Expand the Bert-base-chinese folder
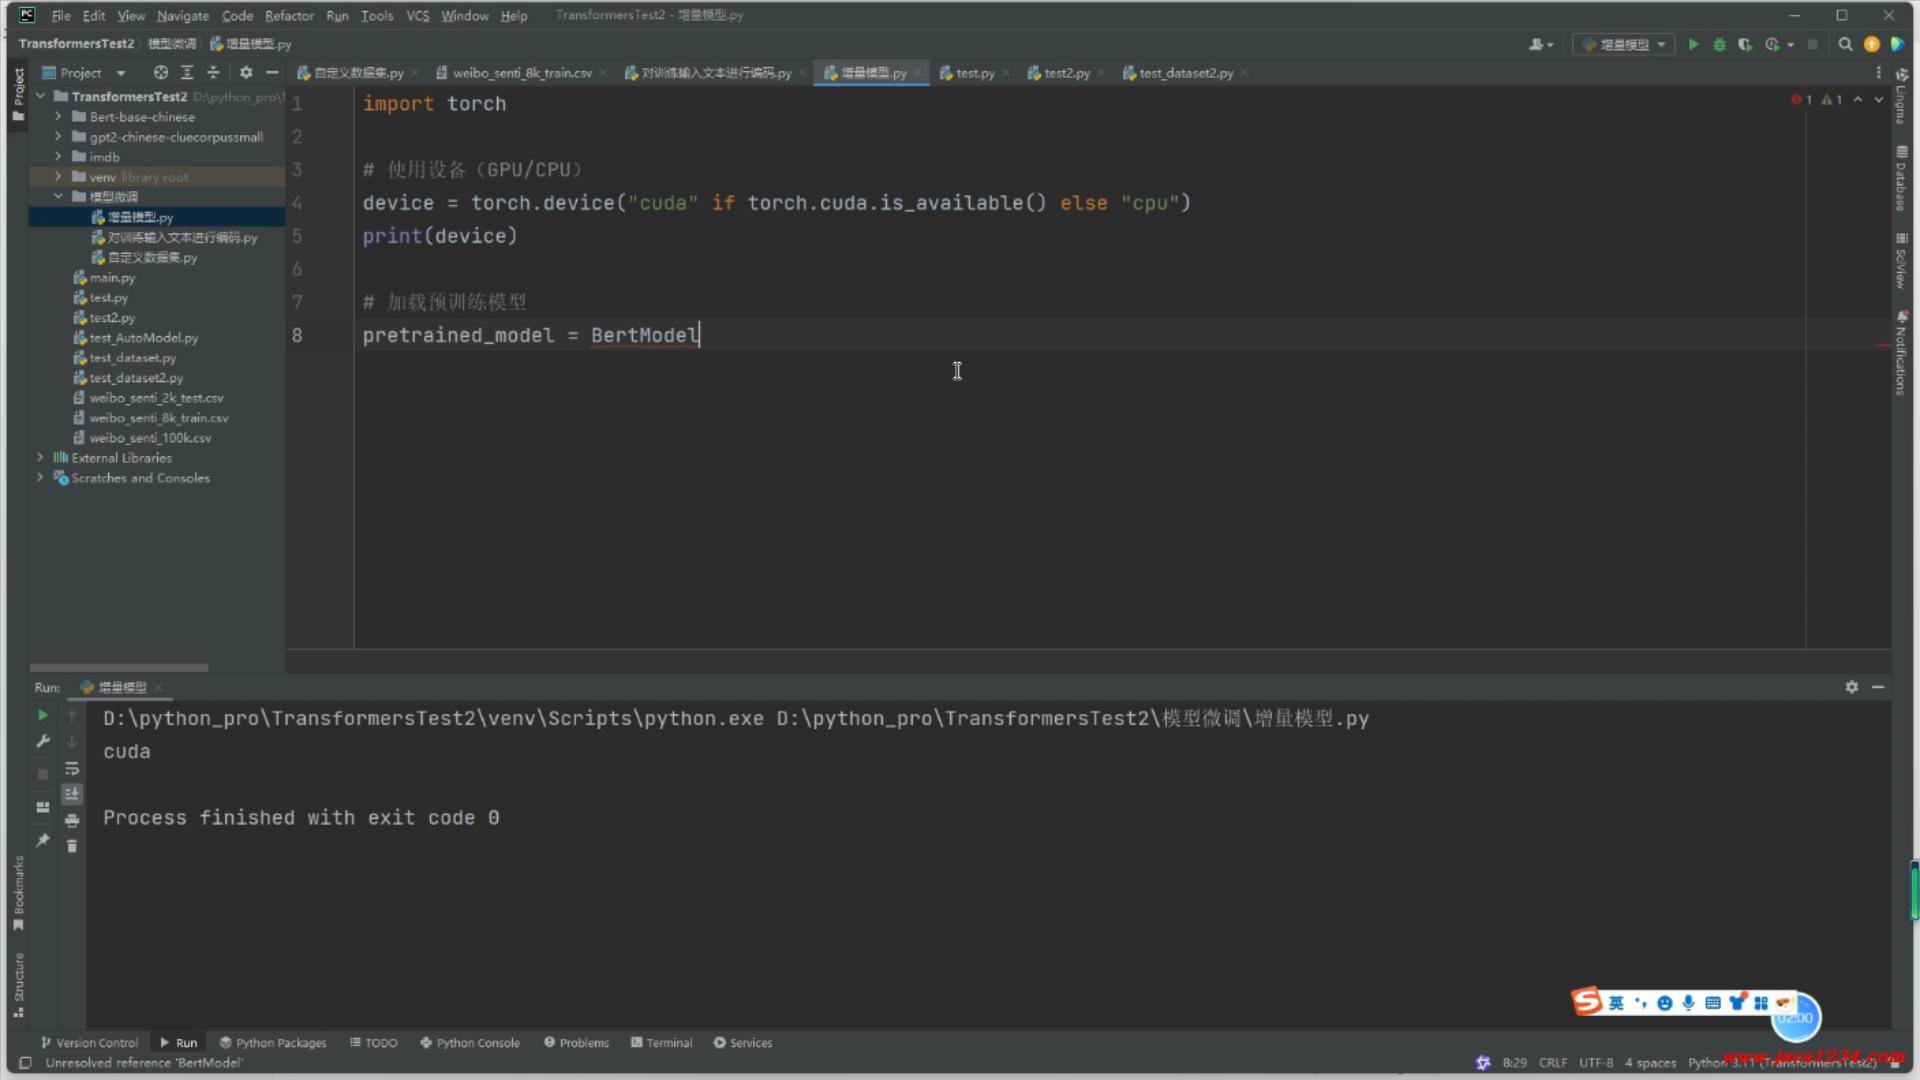1920x1080 pixels. 58,117
